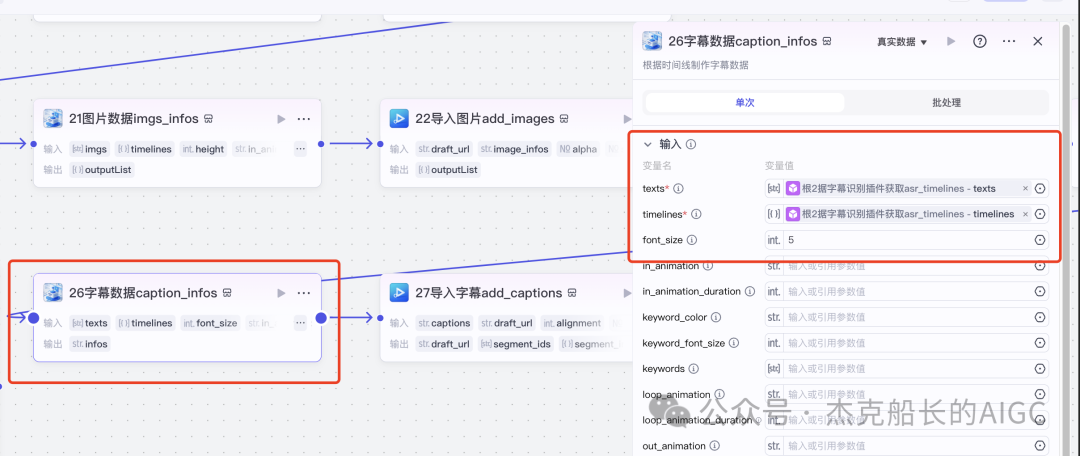Click the image_infos input tag on add_images

click(x=515, y=149)
